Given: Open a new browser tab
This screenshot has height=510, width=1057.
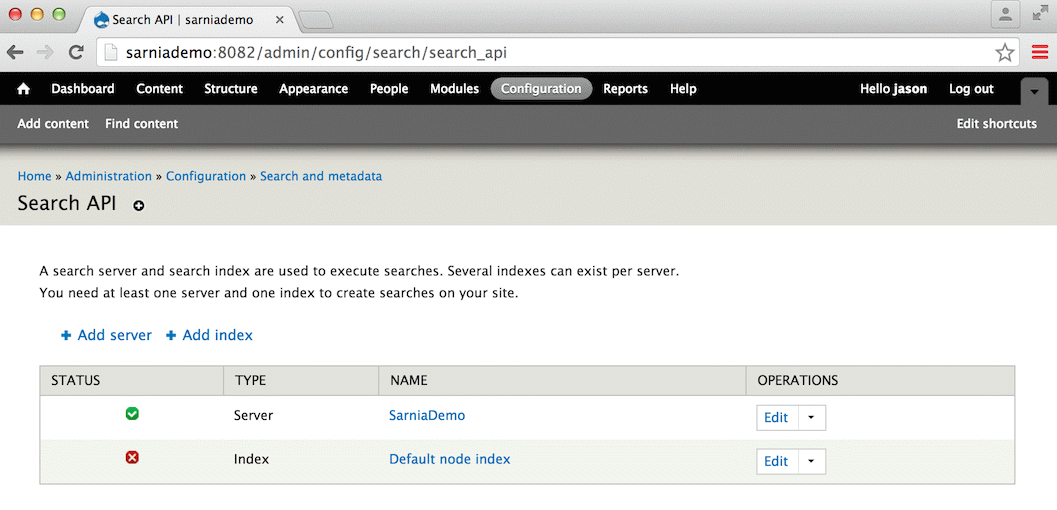Looking at the screenshot, I should click(315, 19).
